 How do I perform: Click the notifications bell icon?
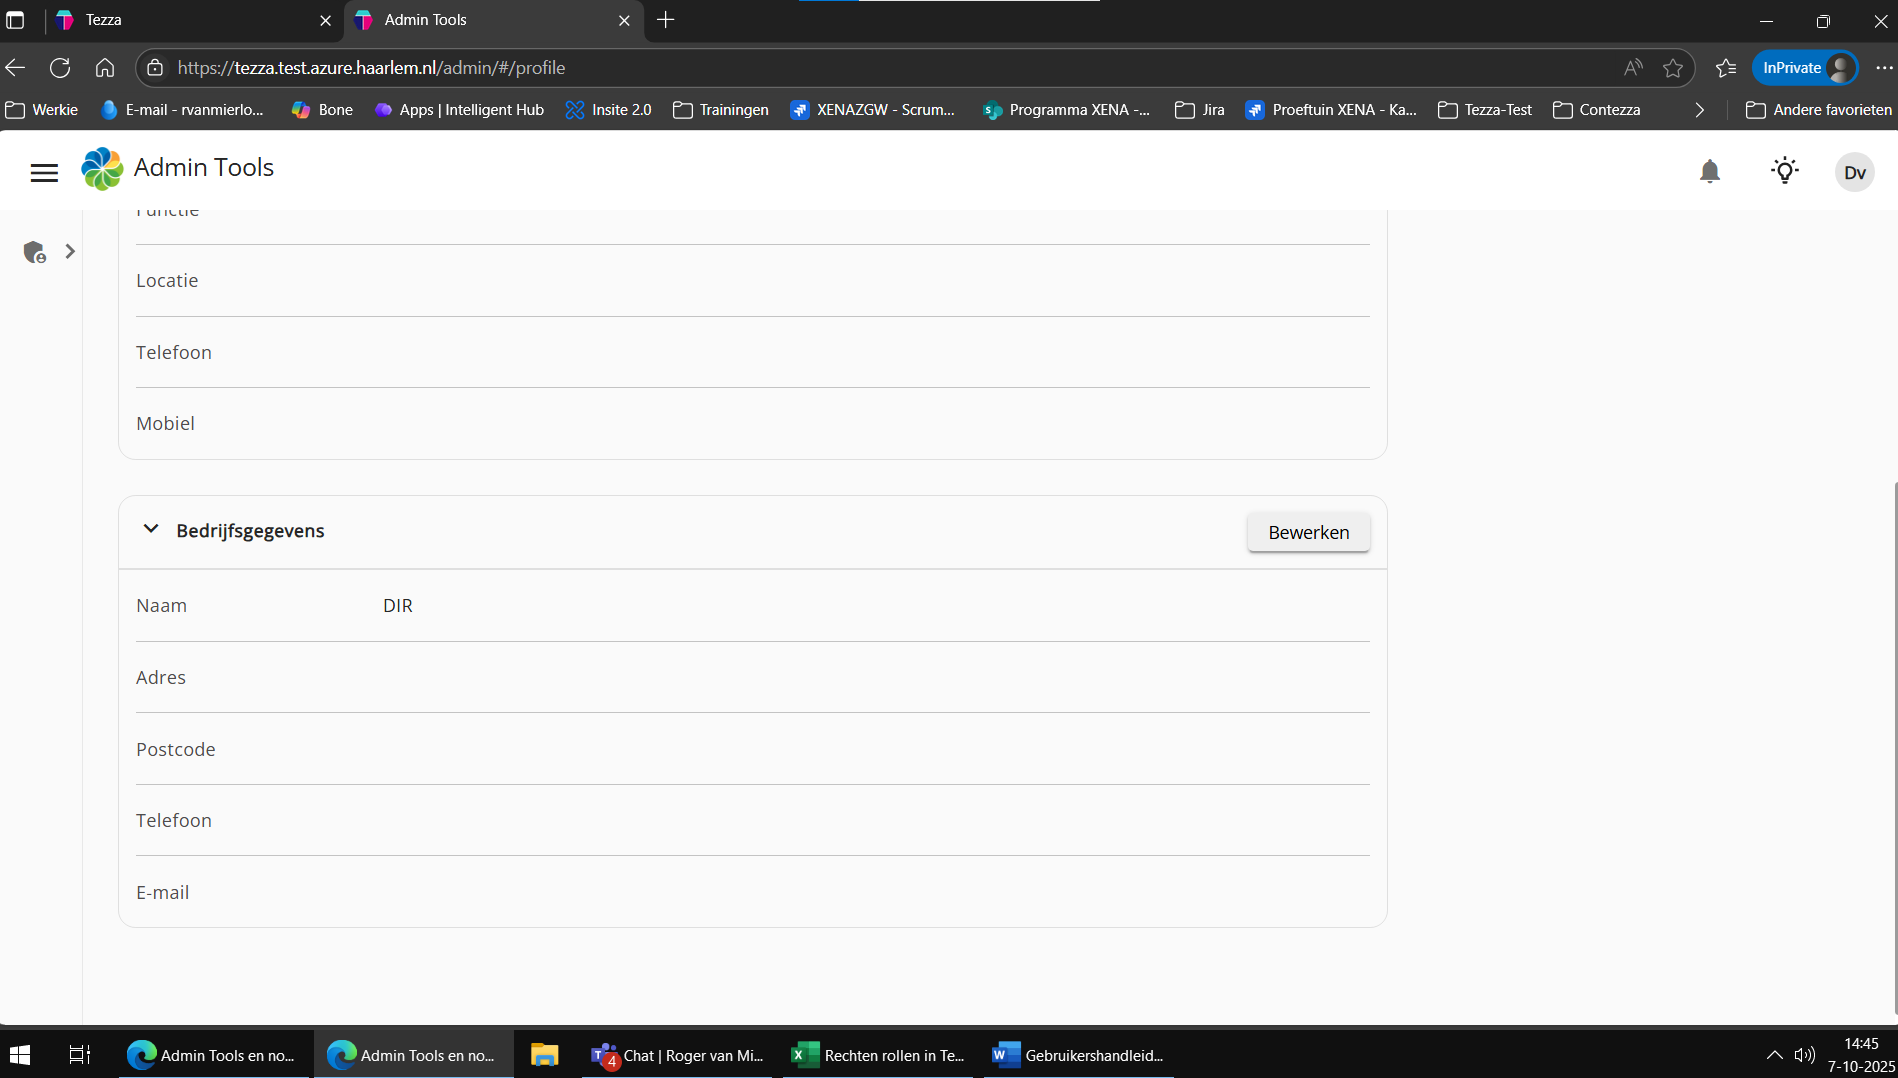click(1710, 172)
